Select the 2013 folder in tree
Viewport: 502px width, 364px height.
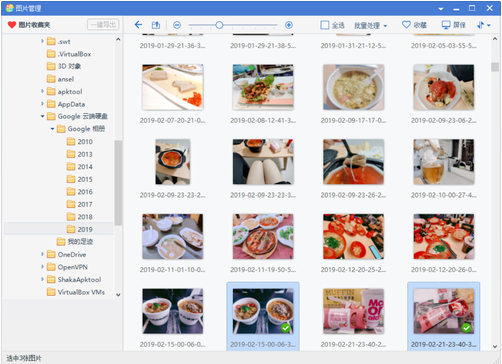point(80,154)
